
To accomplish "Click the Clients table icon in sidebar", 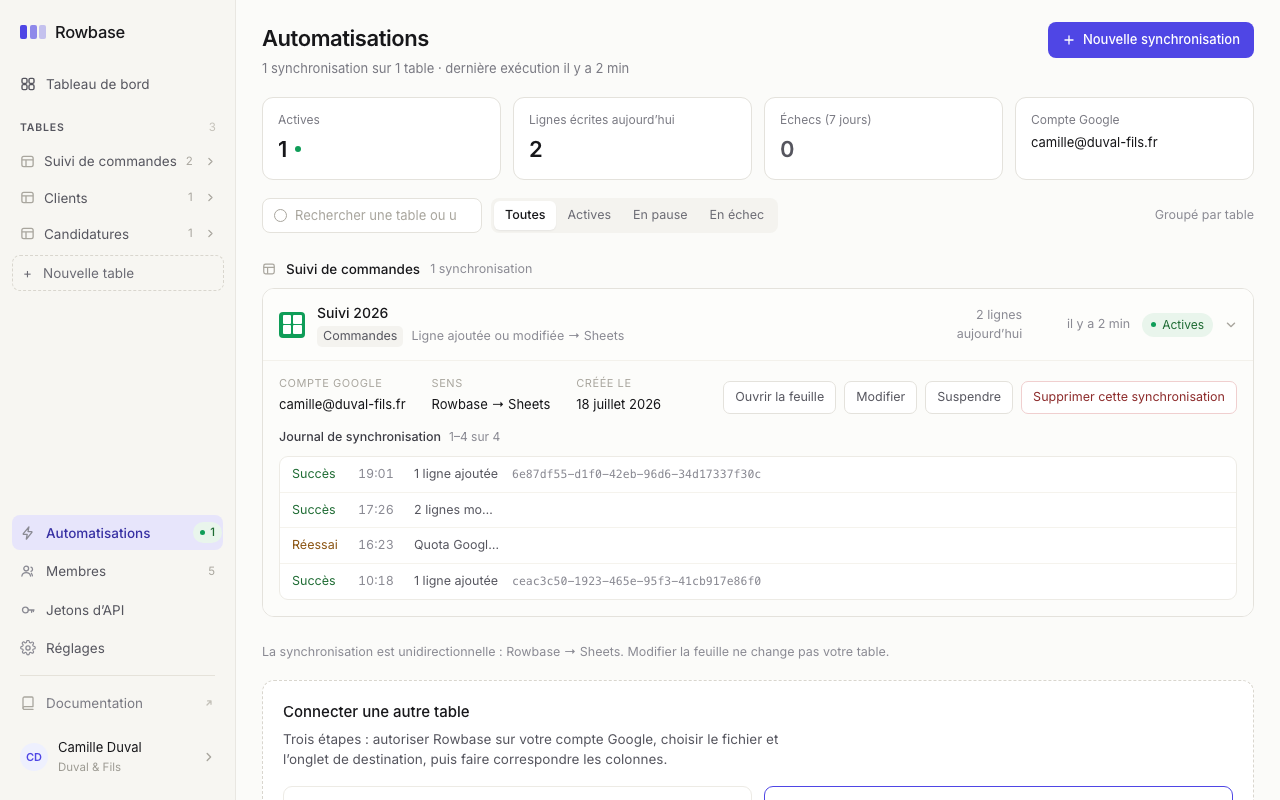I will coord(27,198).
